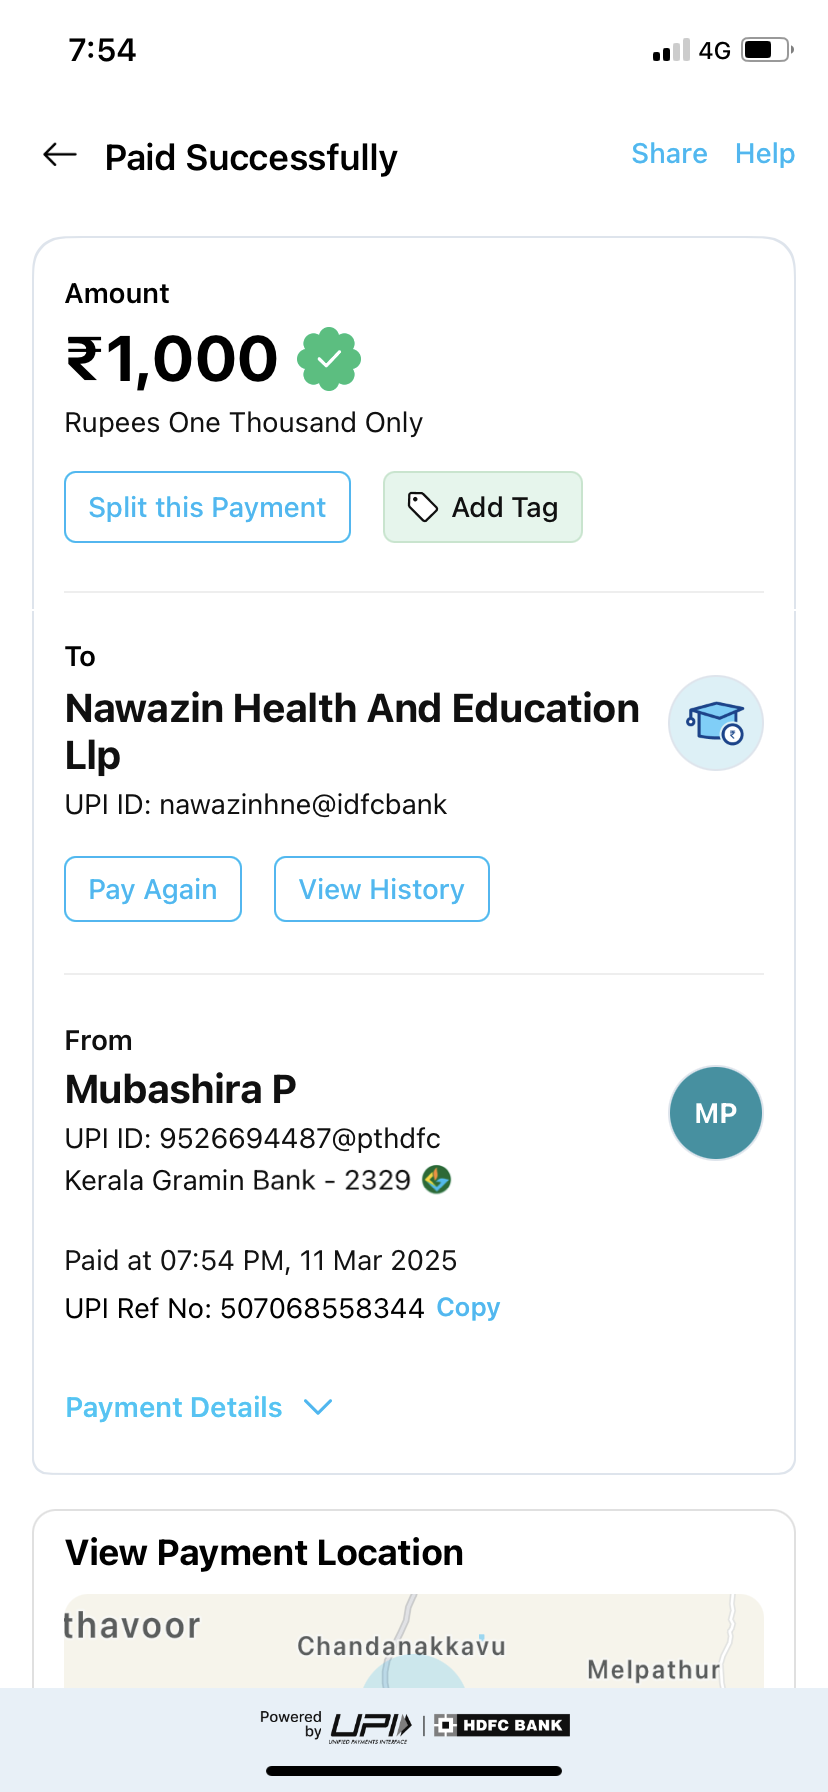Tap Pay Again button
The image size is (828, 1792).
click(153, 889)
